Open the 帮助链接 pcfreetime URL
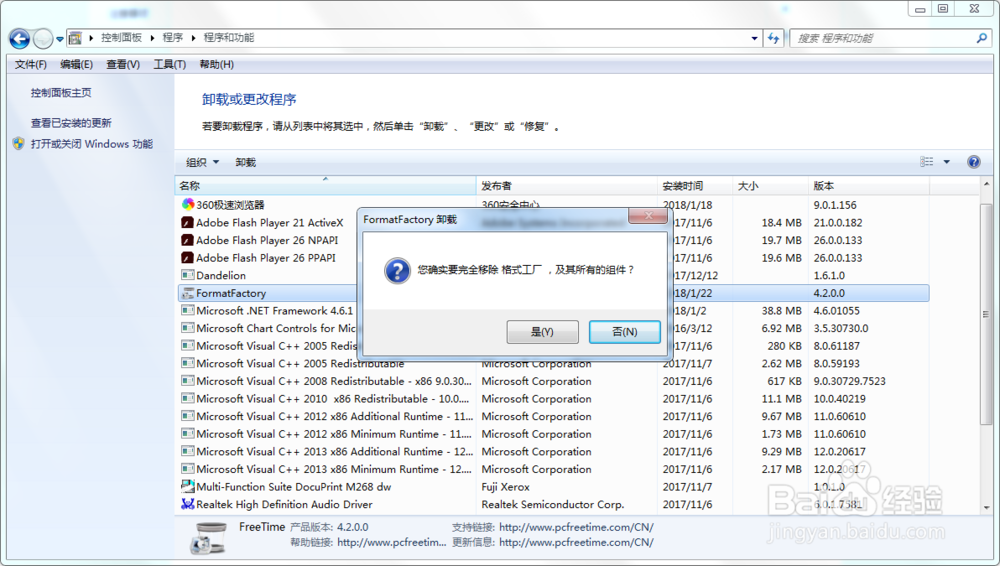Viewport: 1000px width, 566px height. point(392,542)
